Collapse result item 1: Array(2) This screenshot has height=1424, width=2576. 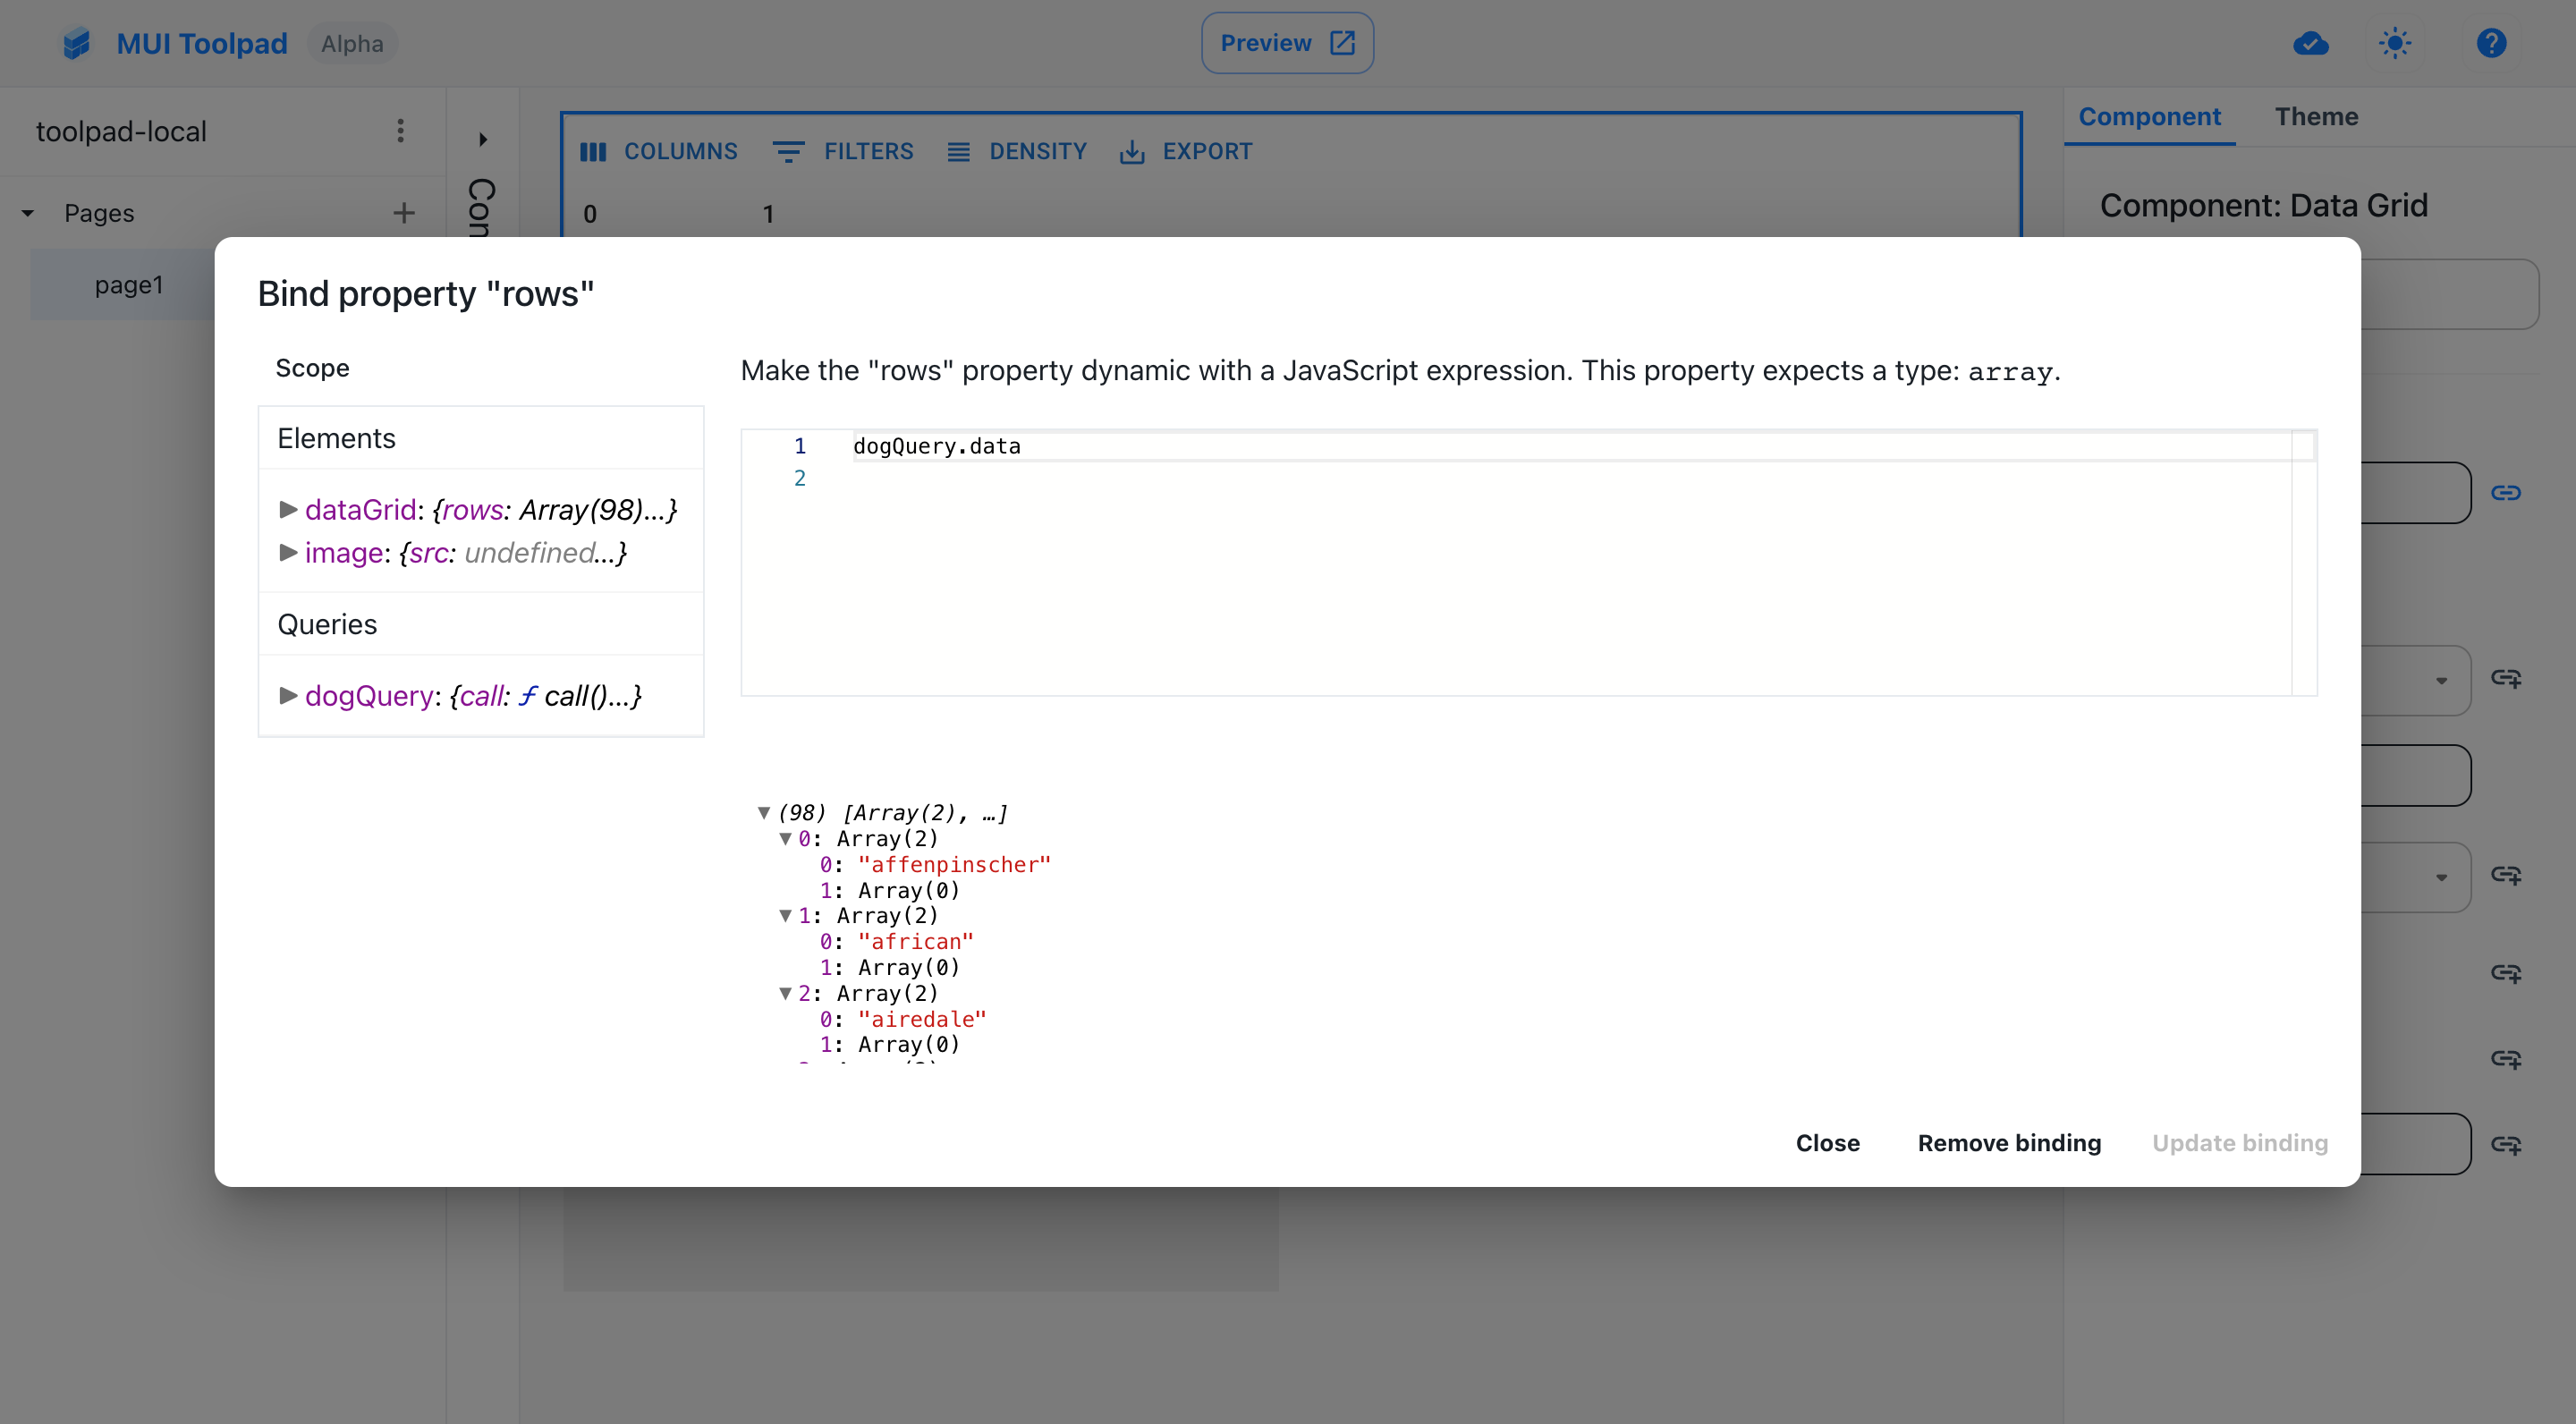(785, 915)
